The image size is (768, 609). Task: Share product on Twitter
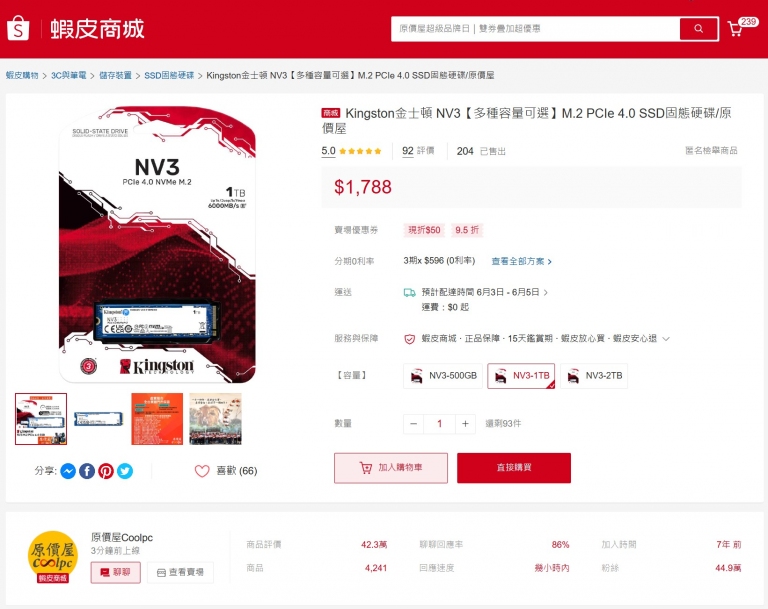[x=125, y=471]
